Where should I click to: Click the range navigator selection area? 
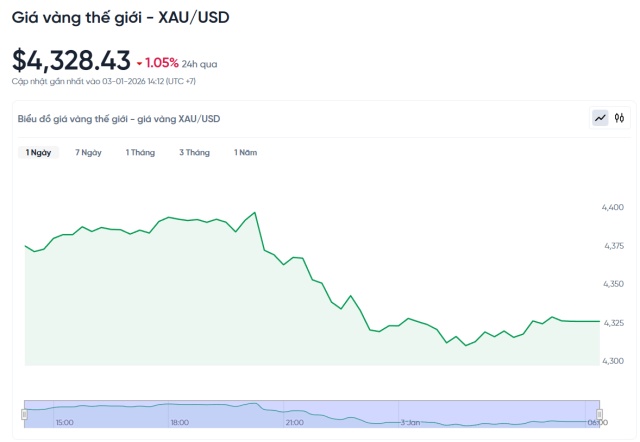[312, 412]
